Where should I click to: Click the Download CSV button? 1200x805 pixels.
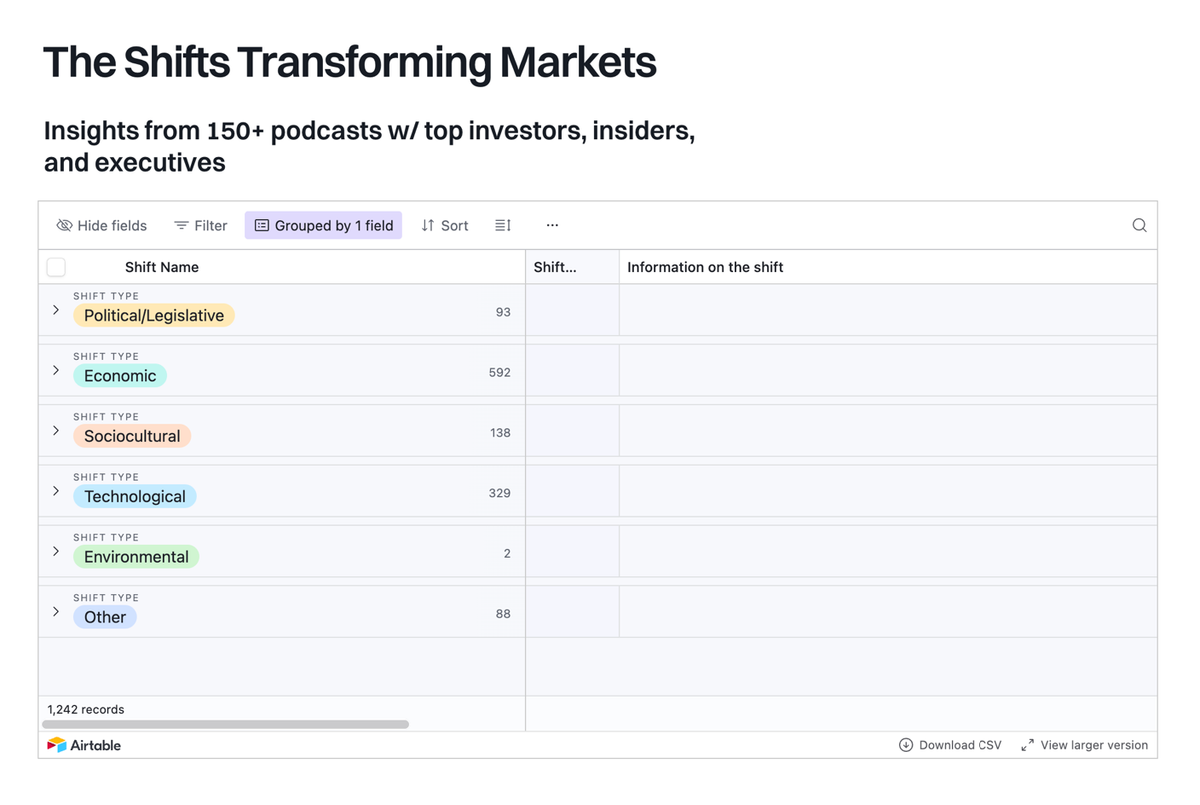coord(960,745)
